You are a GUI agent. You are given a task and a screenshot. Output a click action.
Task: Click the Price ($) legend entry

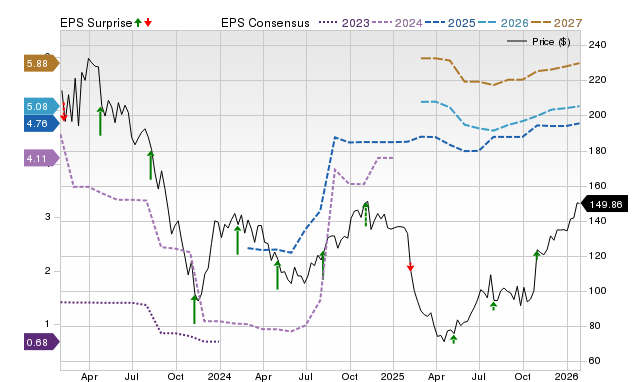click(539, 42)
